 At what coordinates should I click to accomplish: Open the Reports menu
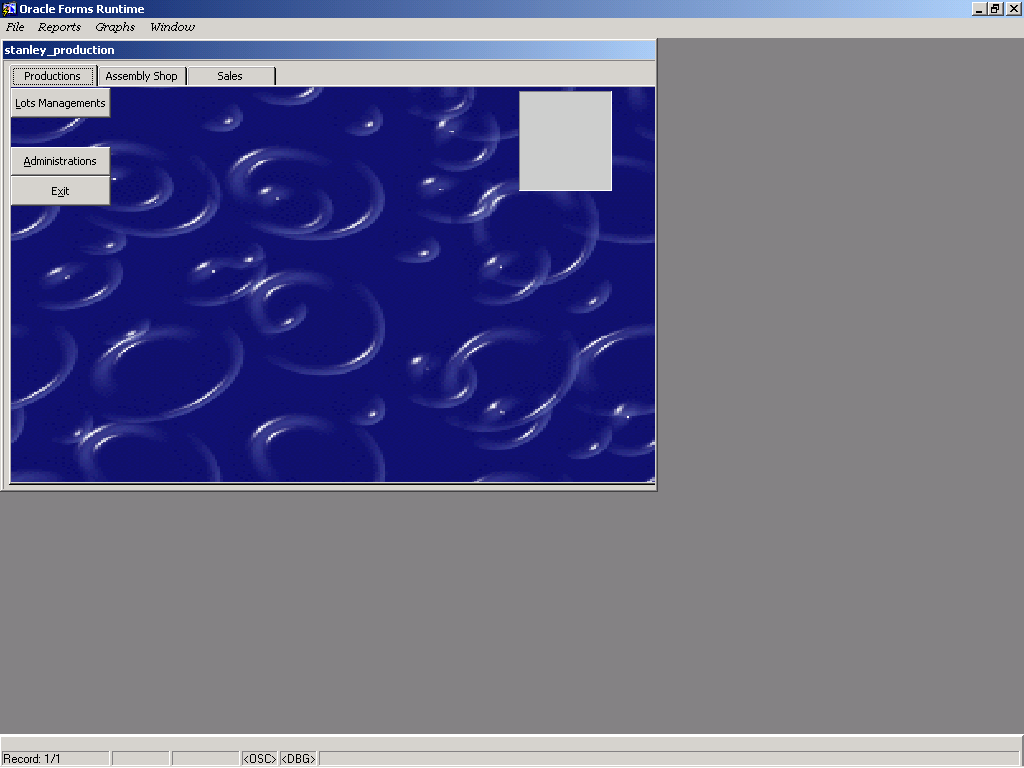click(x=59, y=27)
